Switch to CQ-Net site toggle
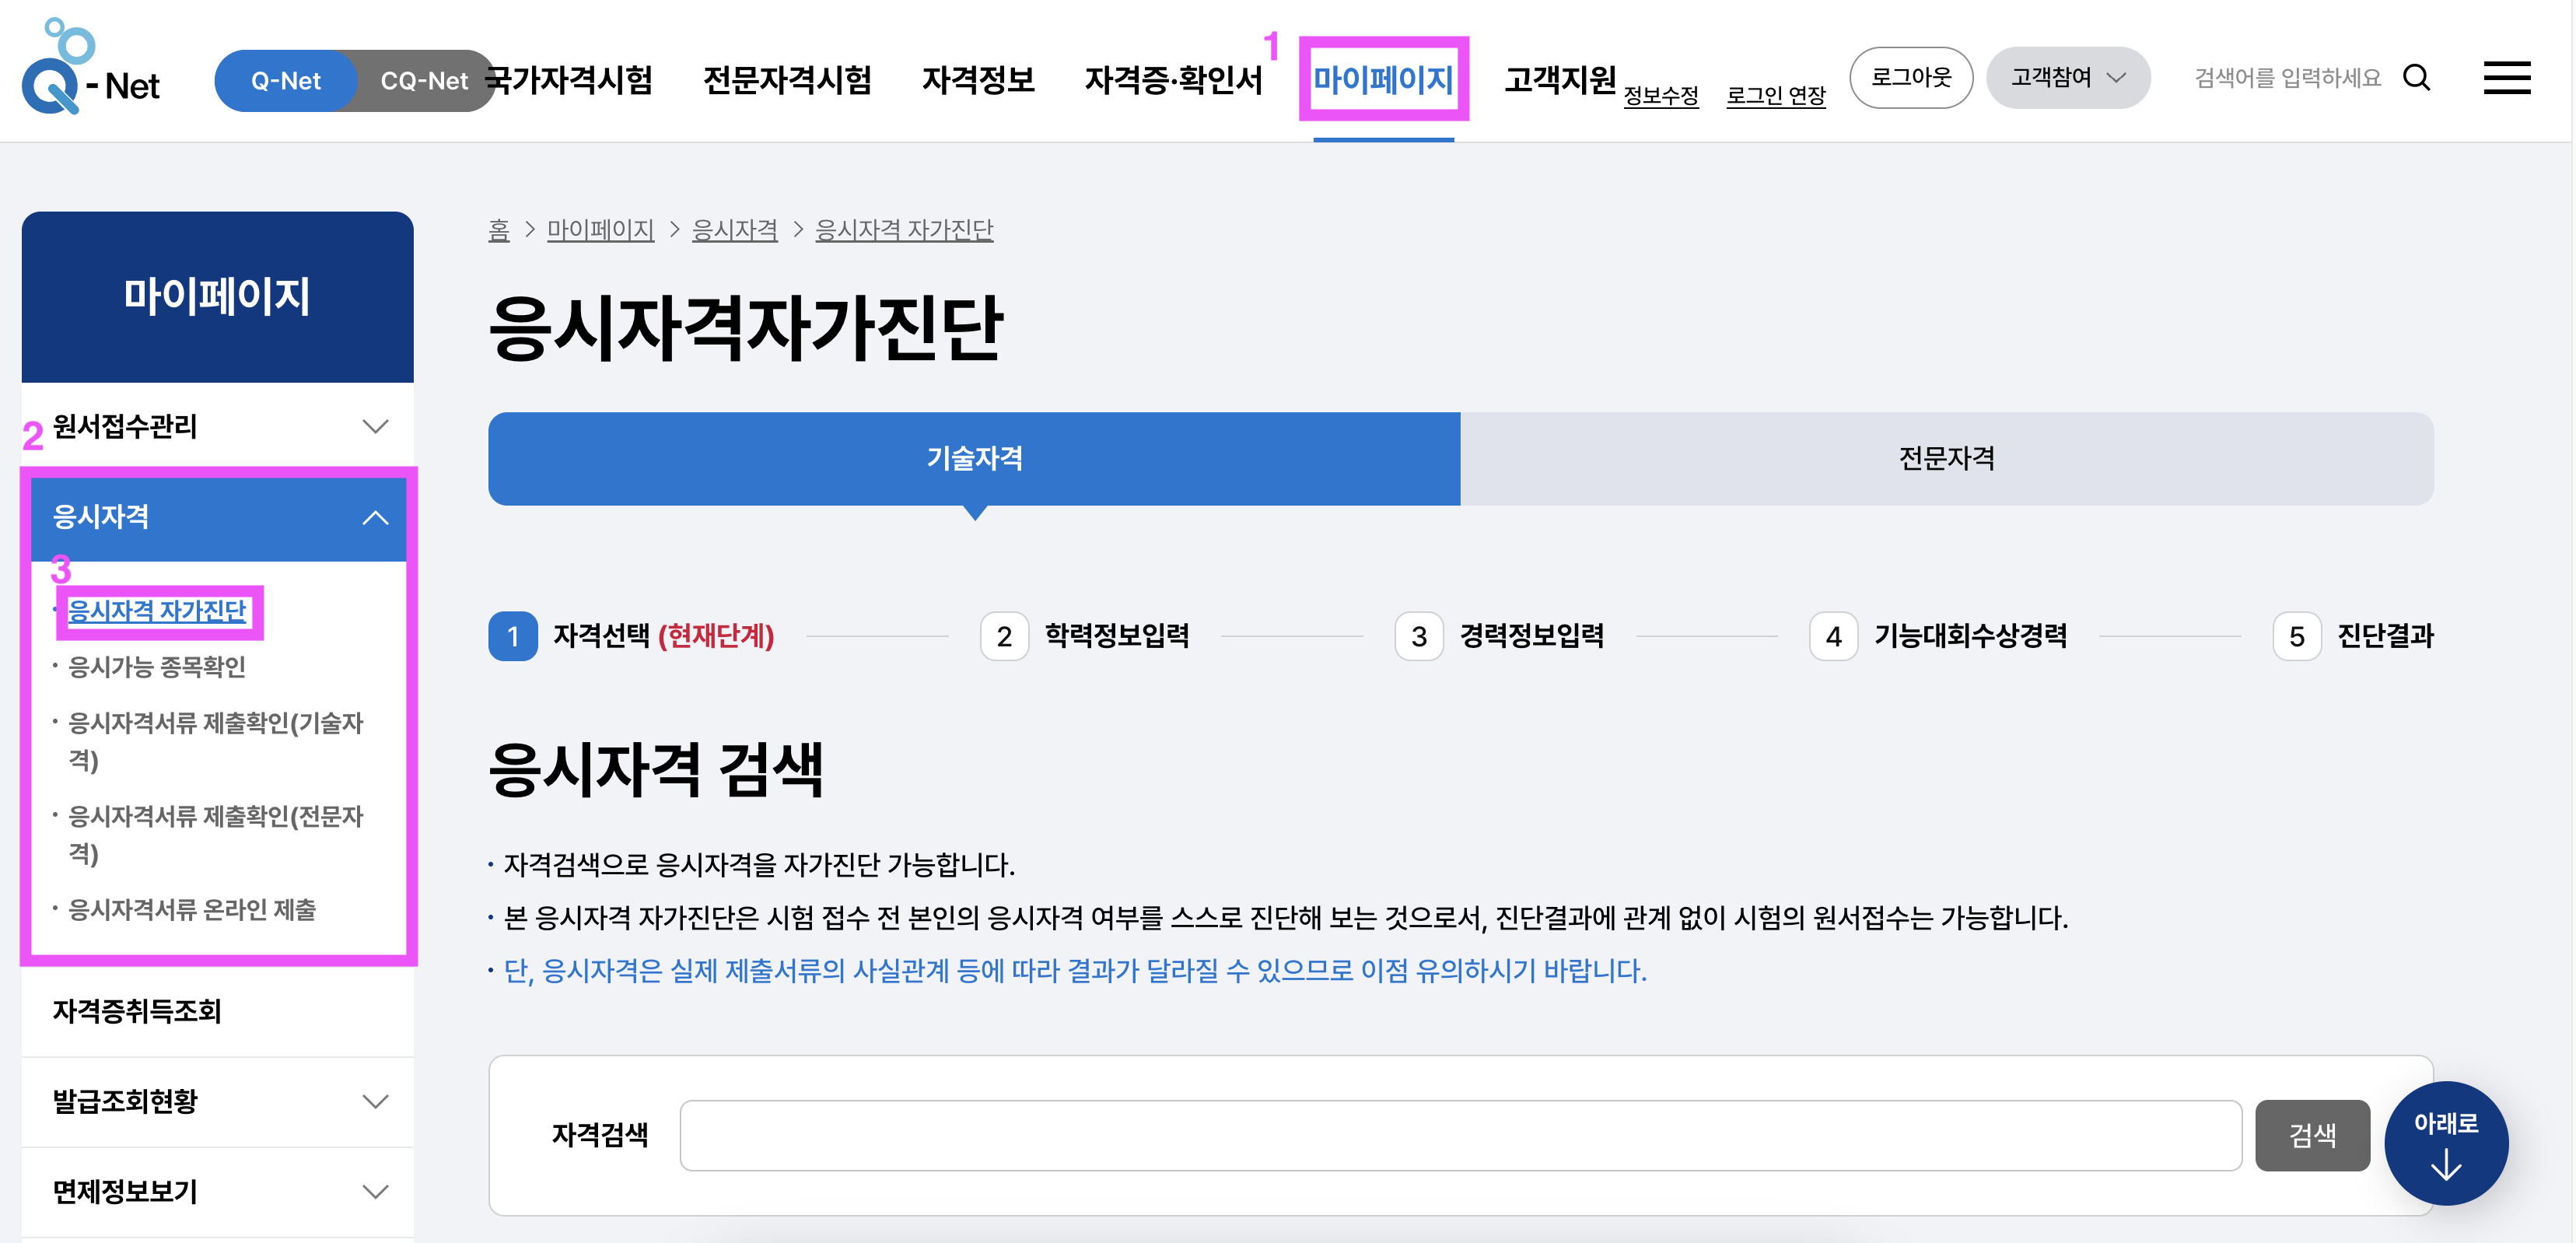The image size is (2576, 1243). pyautogui.click(x=424, y=81)
